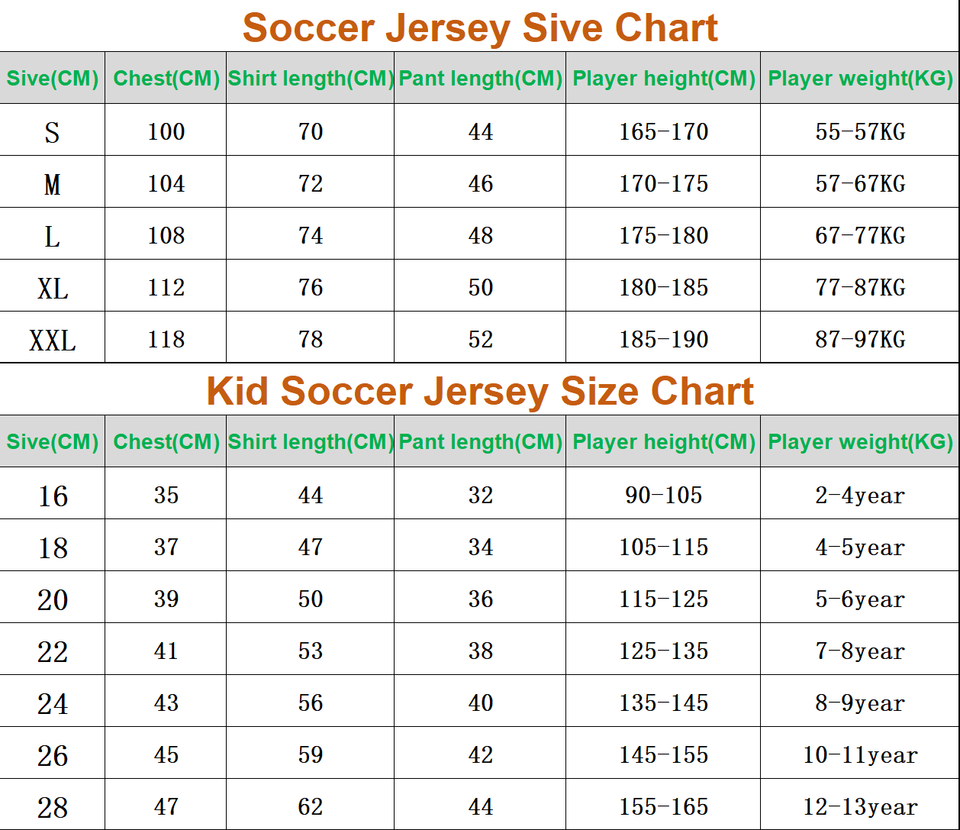Click kid size 16 cell

pyautogui.click(x=52, y=496)
